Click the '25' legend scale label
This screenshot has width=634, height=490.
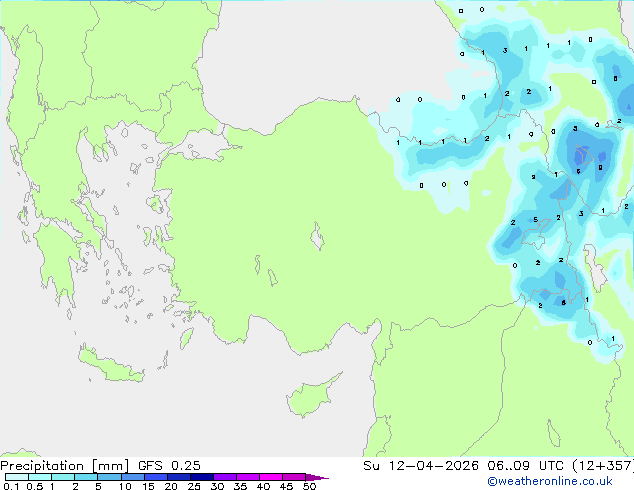[x=194, y=486]
